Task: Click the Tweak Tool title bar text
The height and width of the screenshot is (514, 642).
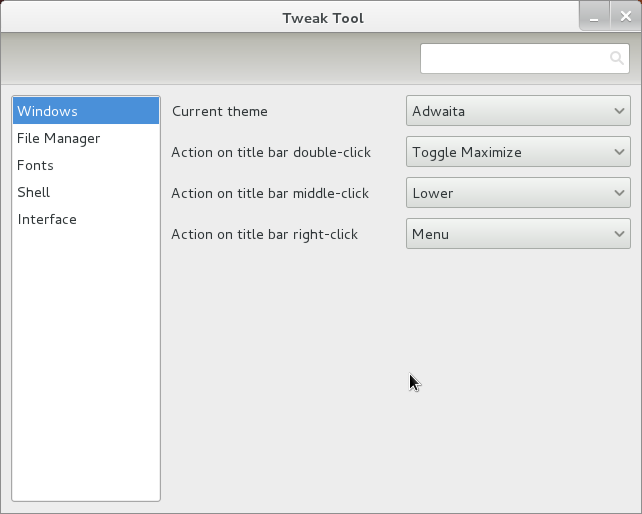Action: pos(323,18)
